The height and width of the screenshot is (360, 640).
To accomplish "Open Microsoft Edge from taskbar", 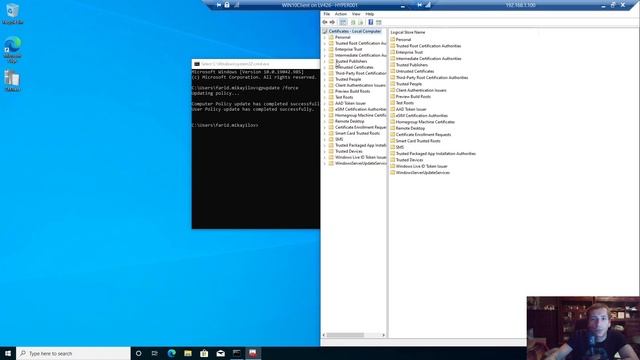I will pyautogui.click(x=171, y=353).
